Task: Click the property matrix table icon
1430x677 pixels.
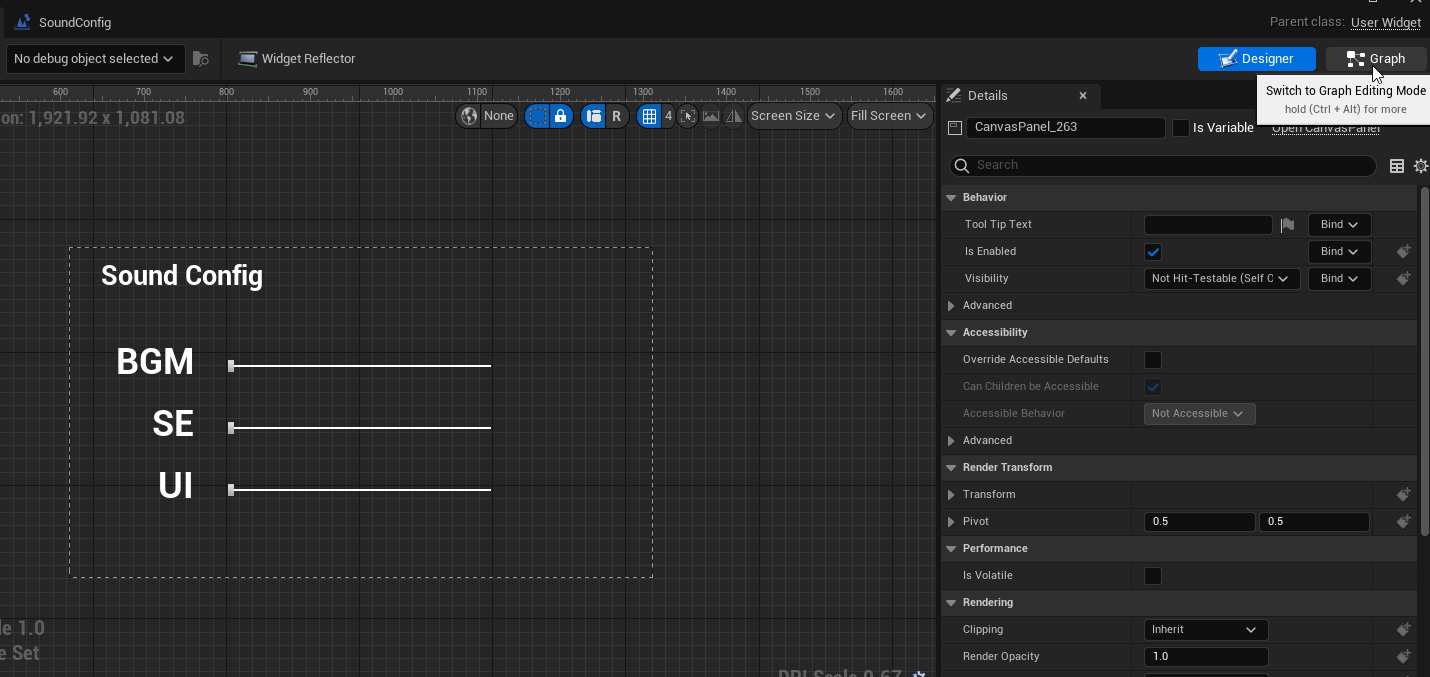Action: pos(1397,166)
